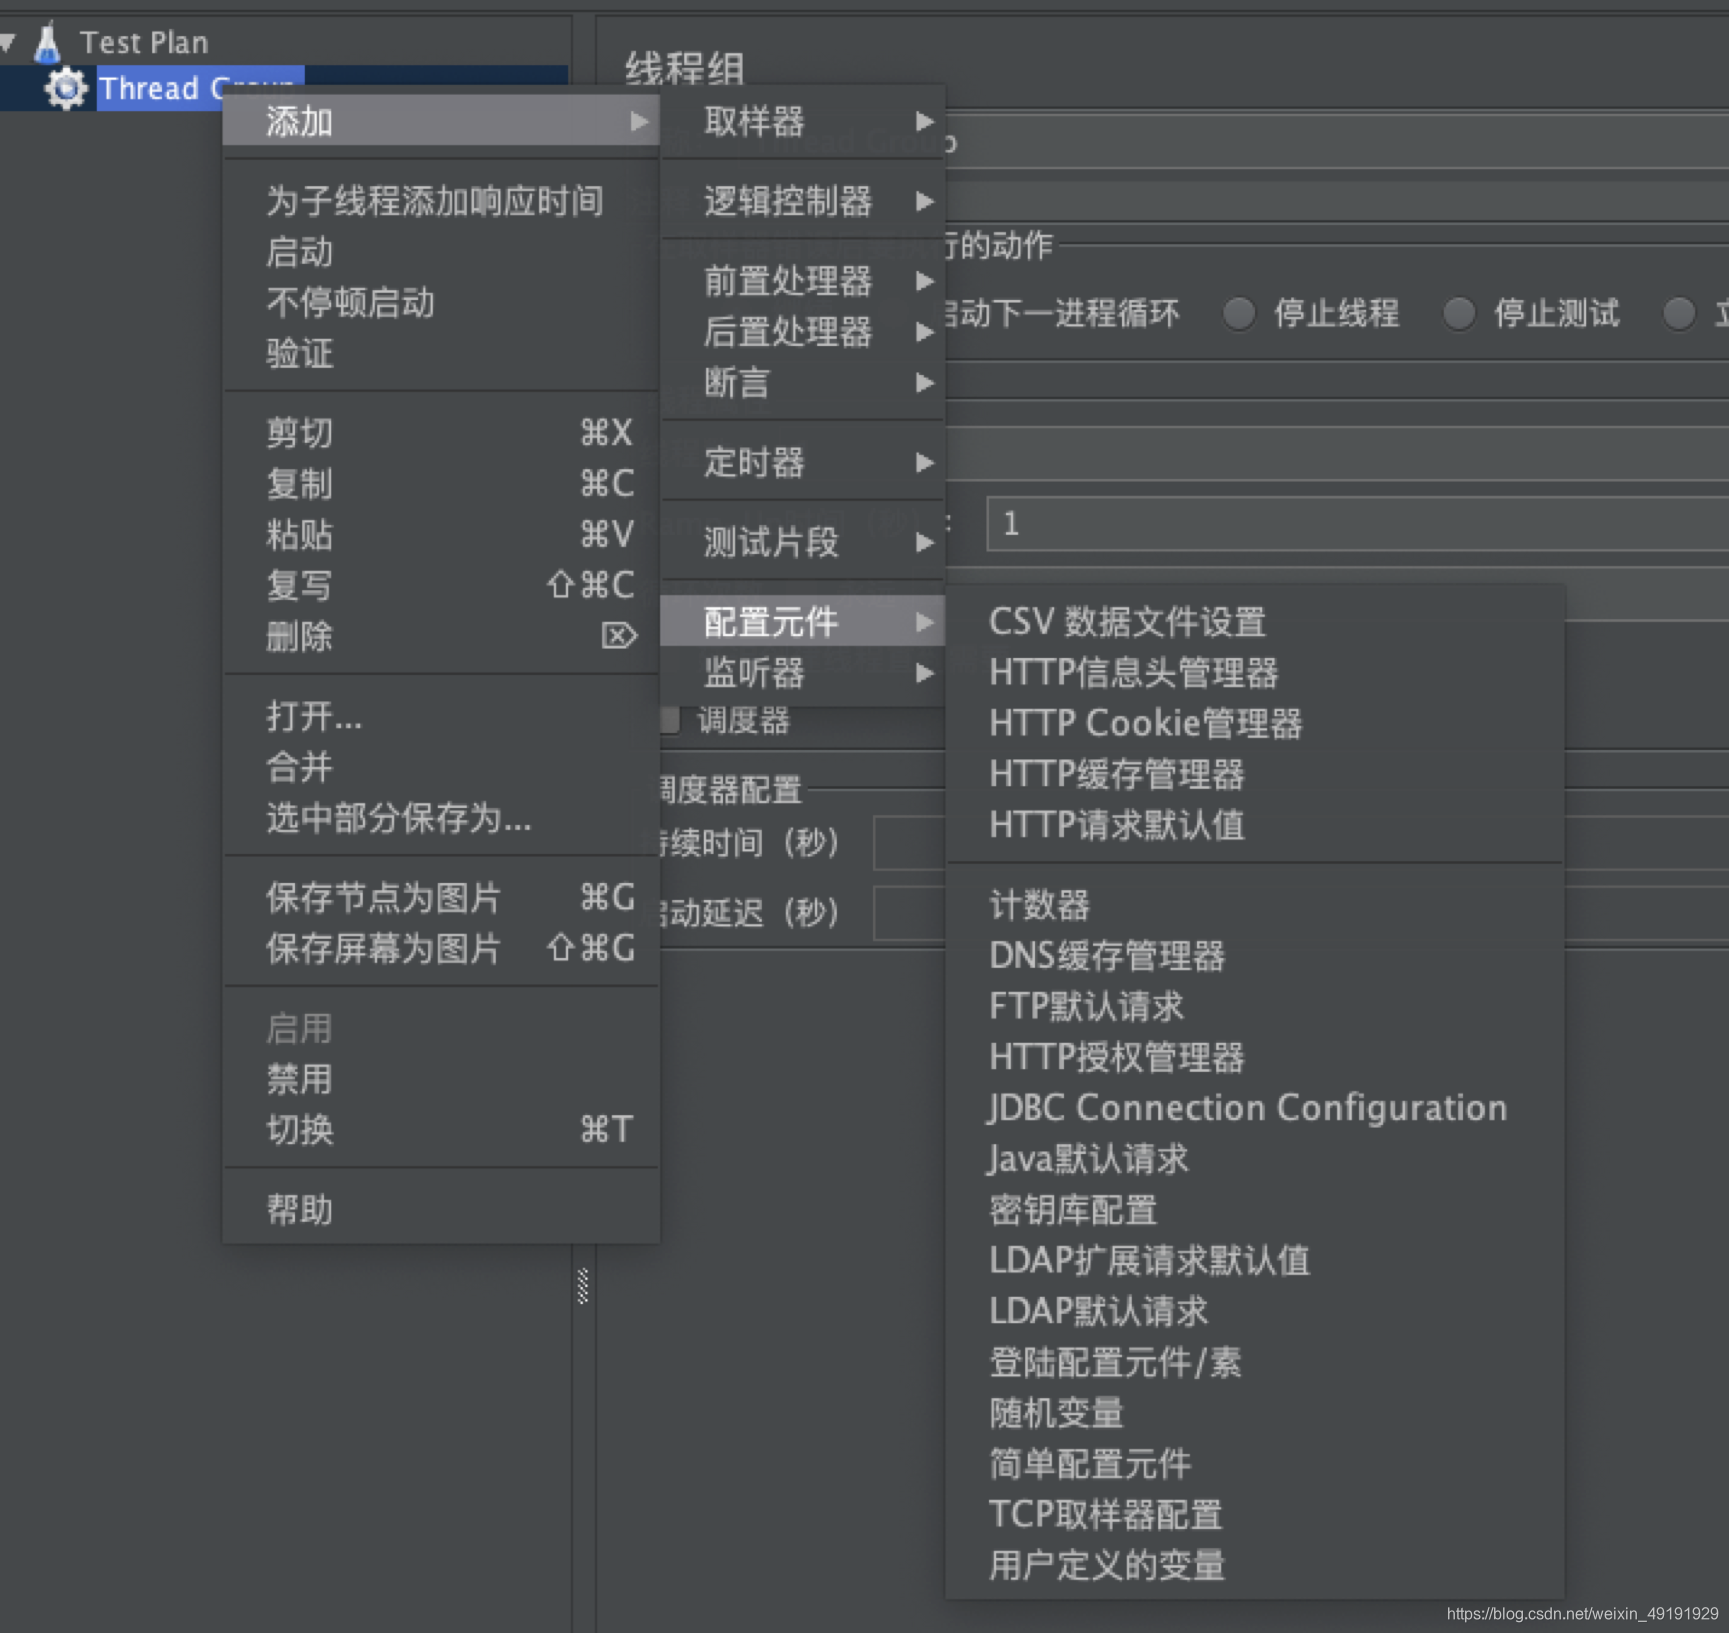This screenshot has width=1729, height=1633.
Task: Select the 停止测试 radio button
Action: pos(1460,314)
